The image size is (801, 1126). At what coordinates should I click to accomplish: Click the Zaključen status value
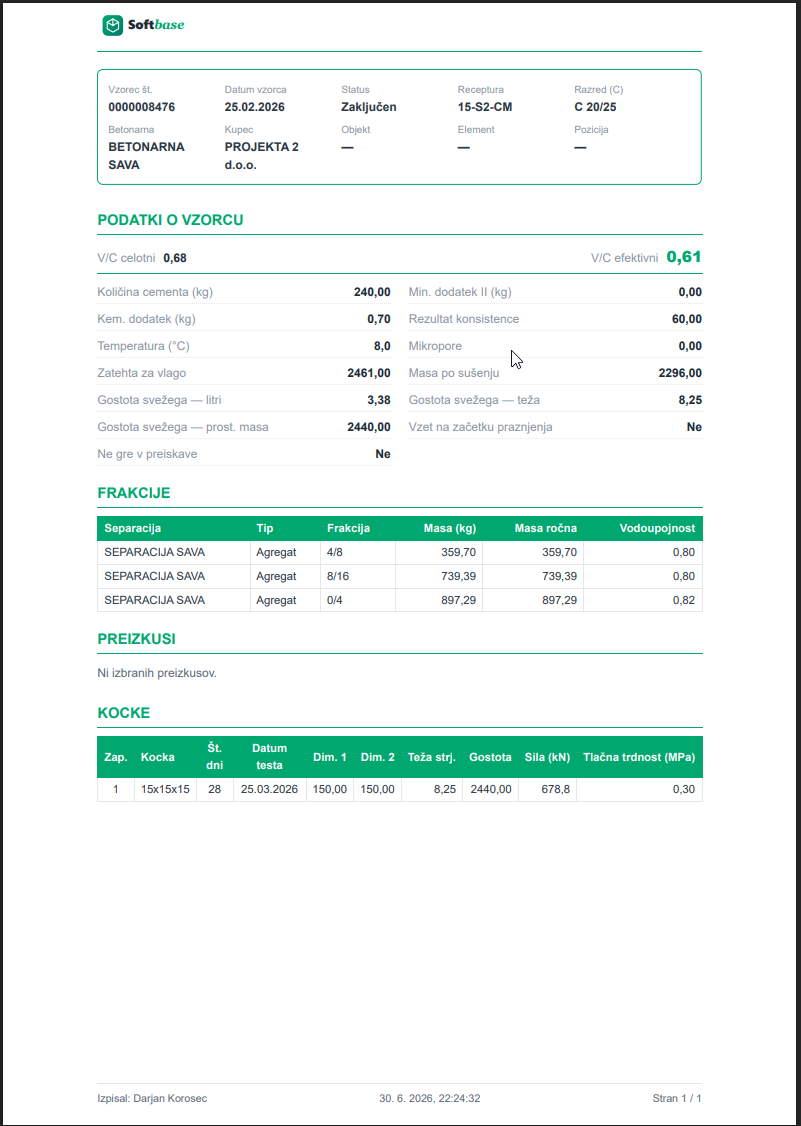(369, 107)
